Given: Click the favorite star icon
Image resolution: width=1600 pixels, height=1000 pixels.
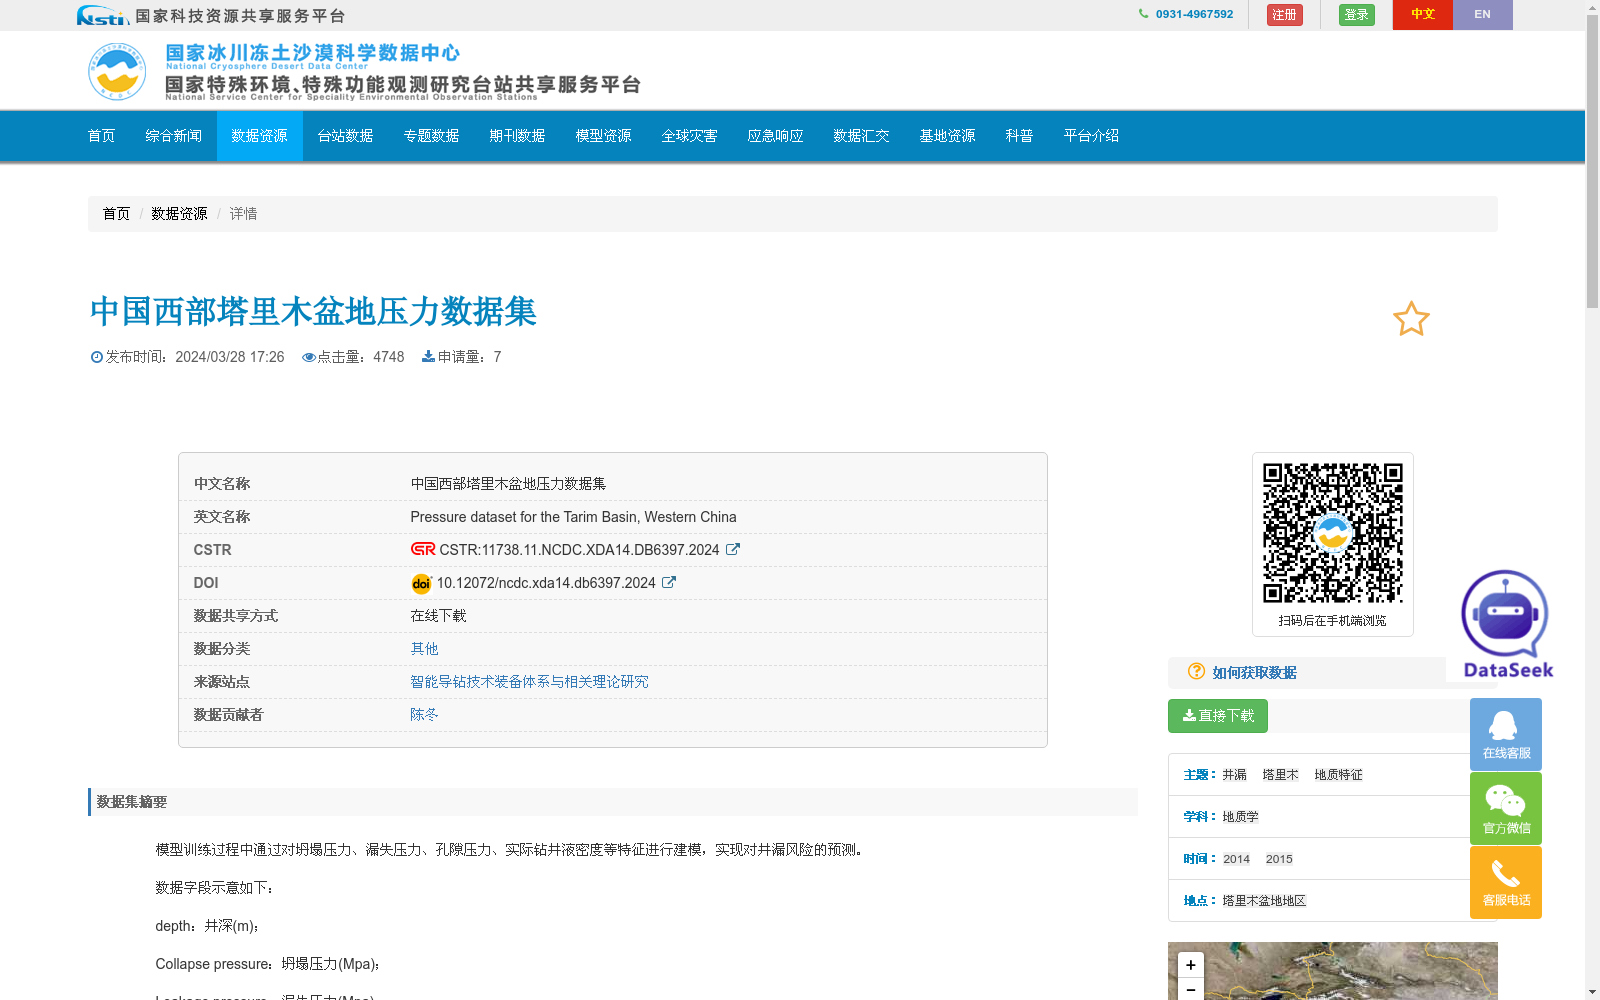Looking at the screenshot, I should pos(1411,319).
